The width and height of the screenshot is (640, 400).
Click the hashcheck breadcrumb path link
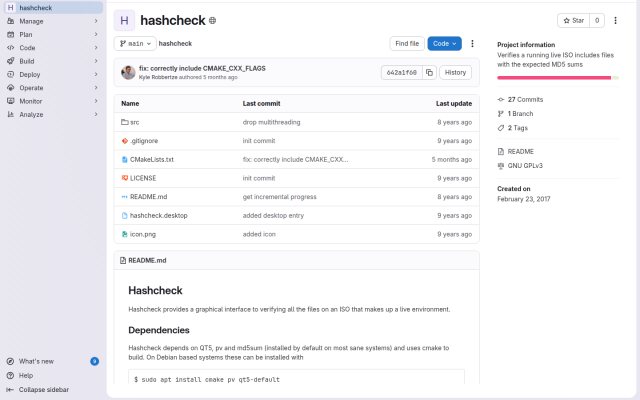click(x=175, y=44)
